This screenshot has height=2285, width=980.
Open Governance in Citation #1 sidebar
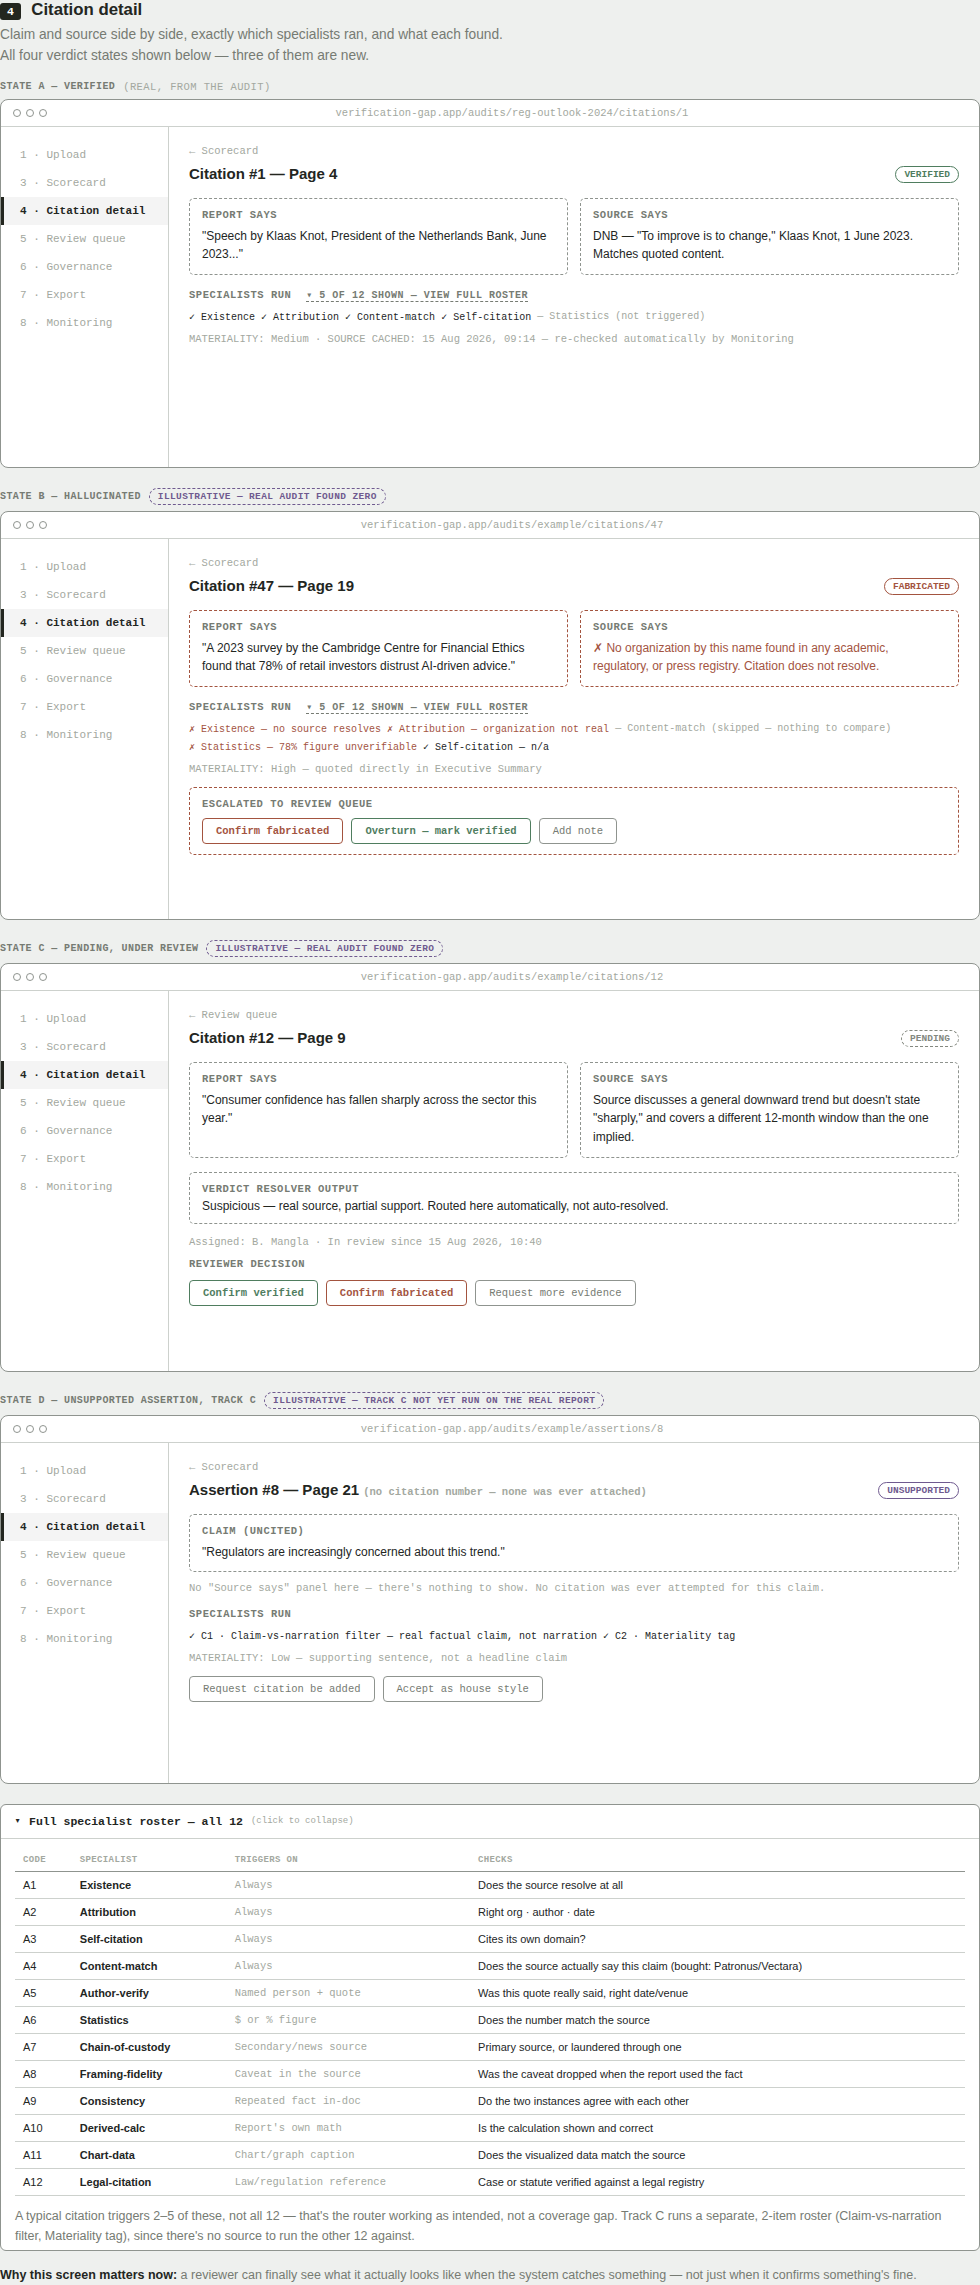click(x=84, y=267)
